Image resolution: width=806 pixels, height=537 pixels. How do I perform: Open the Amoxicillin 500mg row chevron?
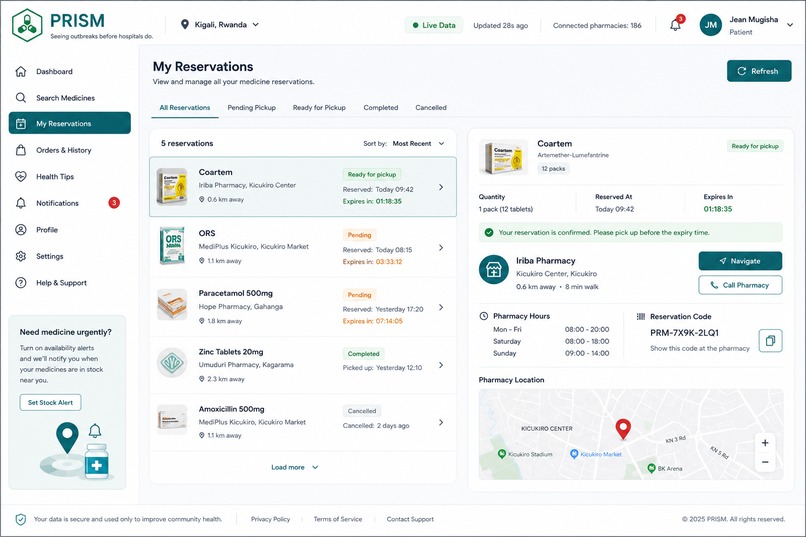[441, 422]
